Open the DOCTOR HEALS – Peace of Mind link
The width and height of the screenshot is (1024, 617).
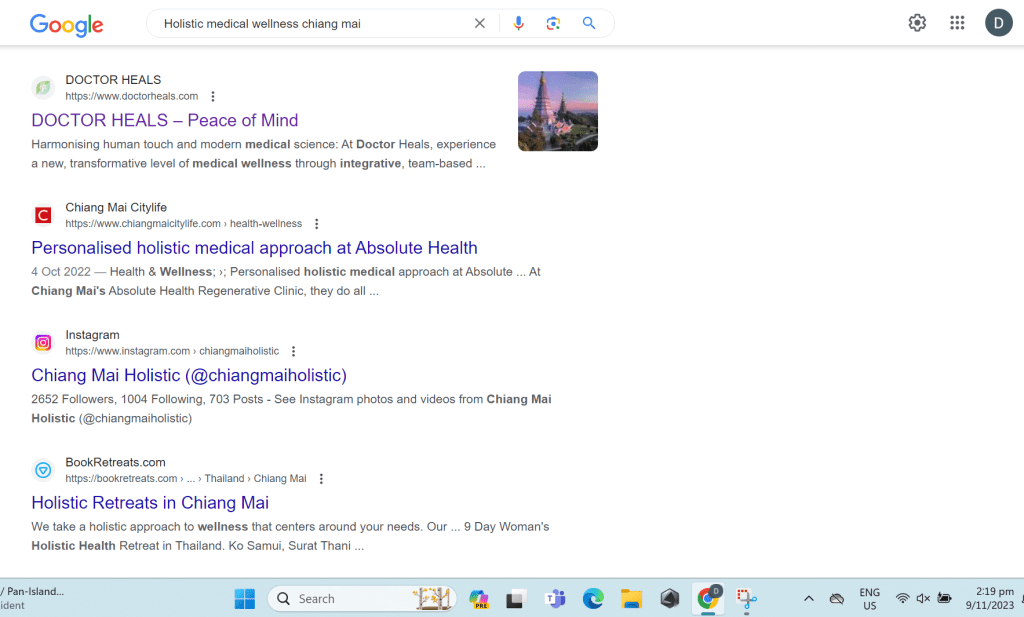[x=165, y=120]
